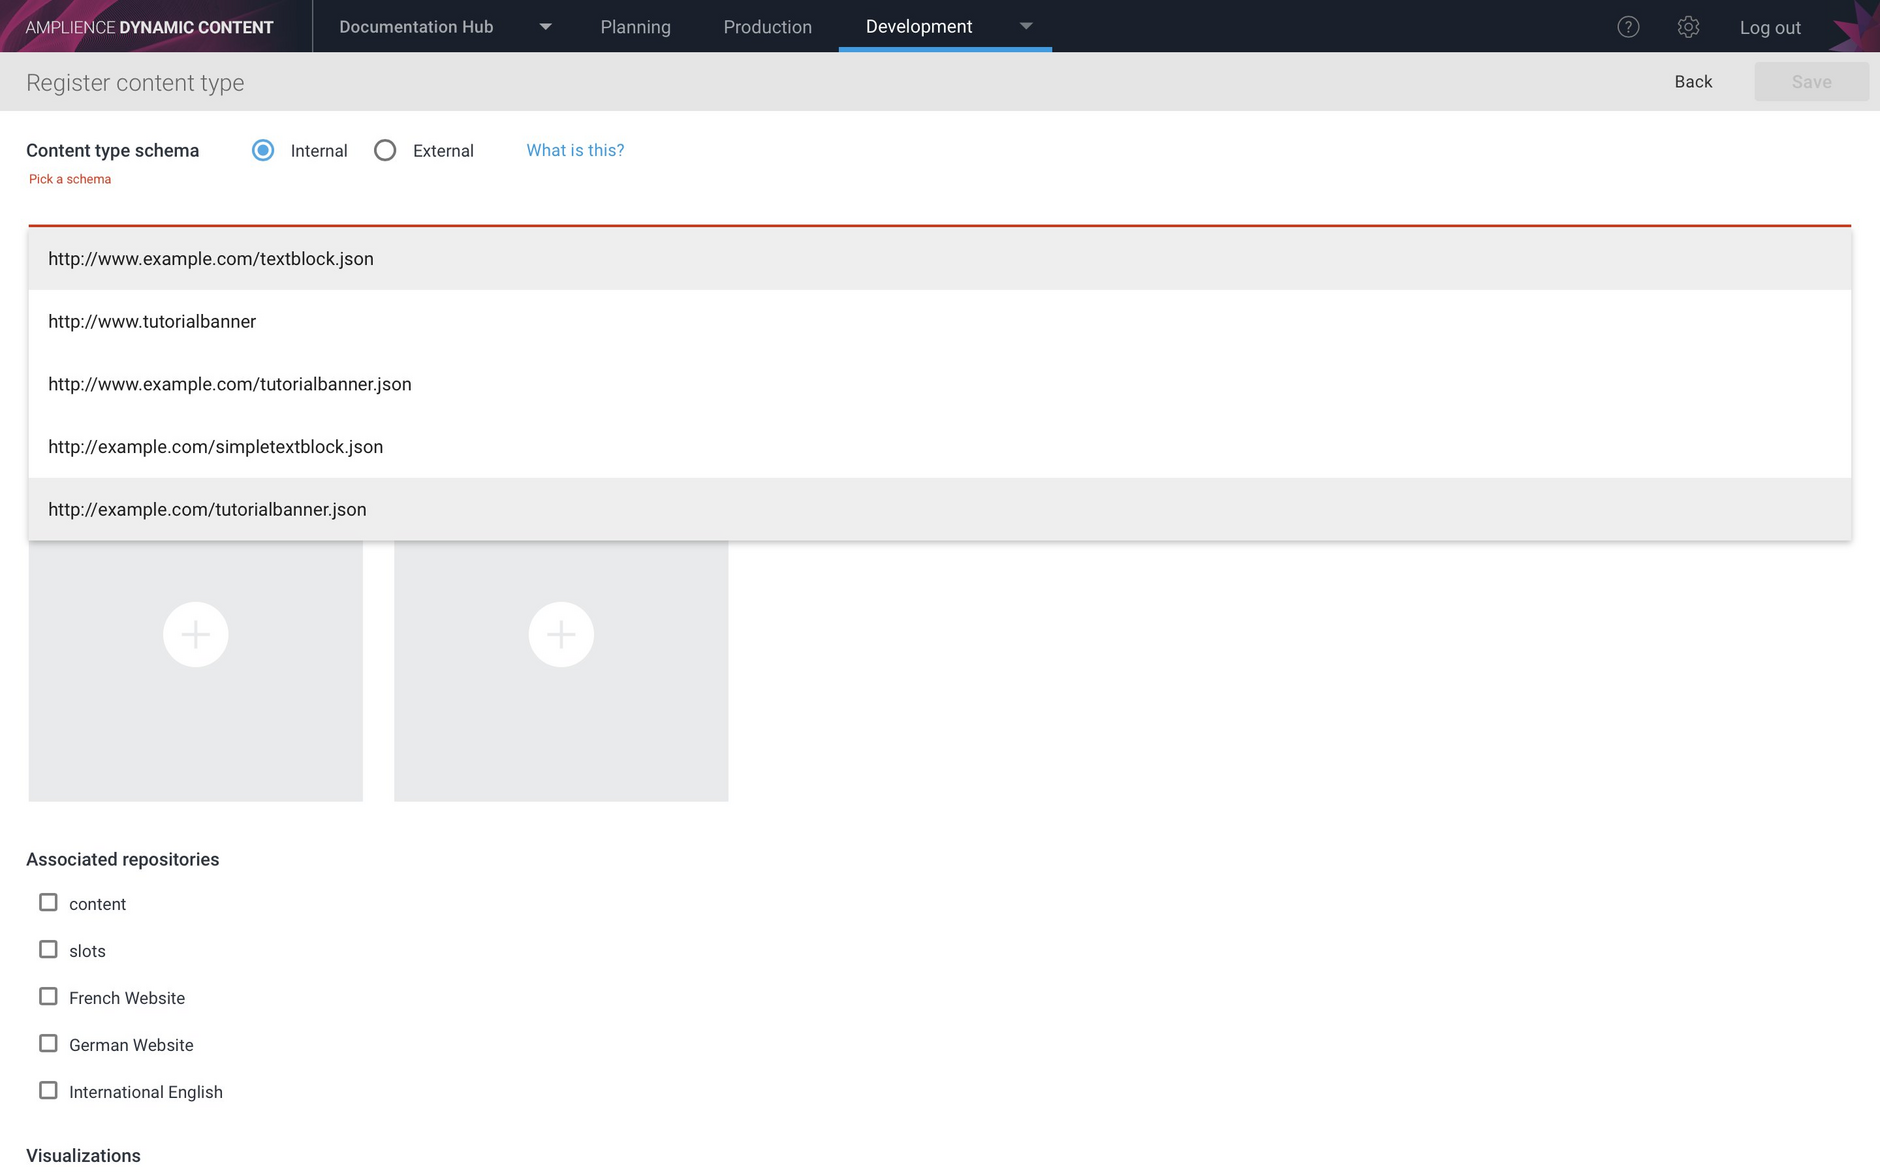The image size is (1880, 1175).
Task: Open the What is this? link
Action: [575, 150]
